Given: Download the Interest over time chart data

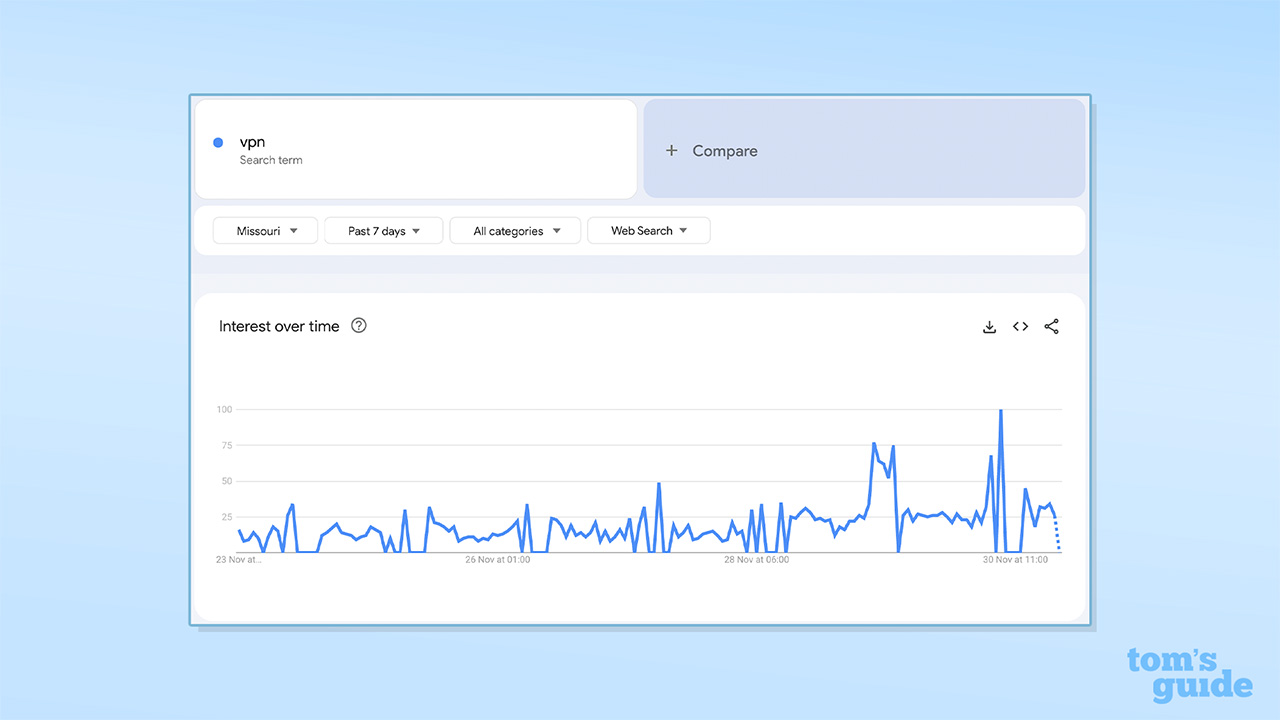Looking at the screenshot, I should coord(989,326).
